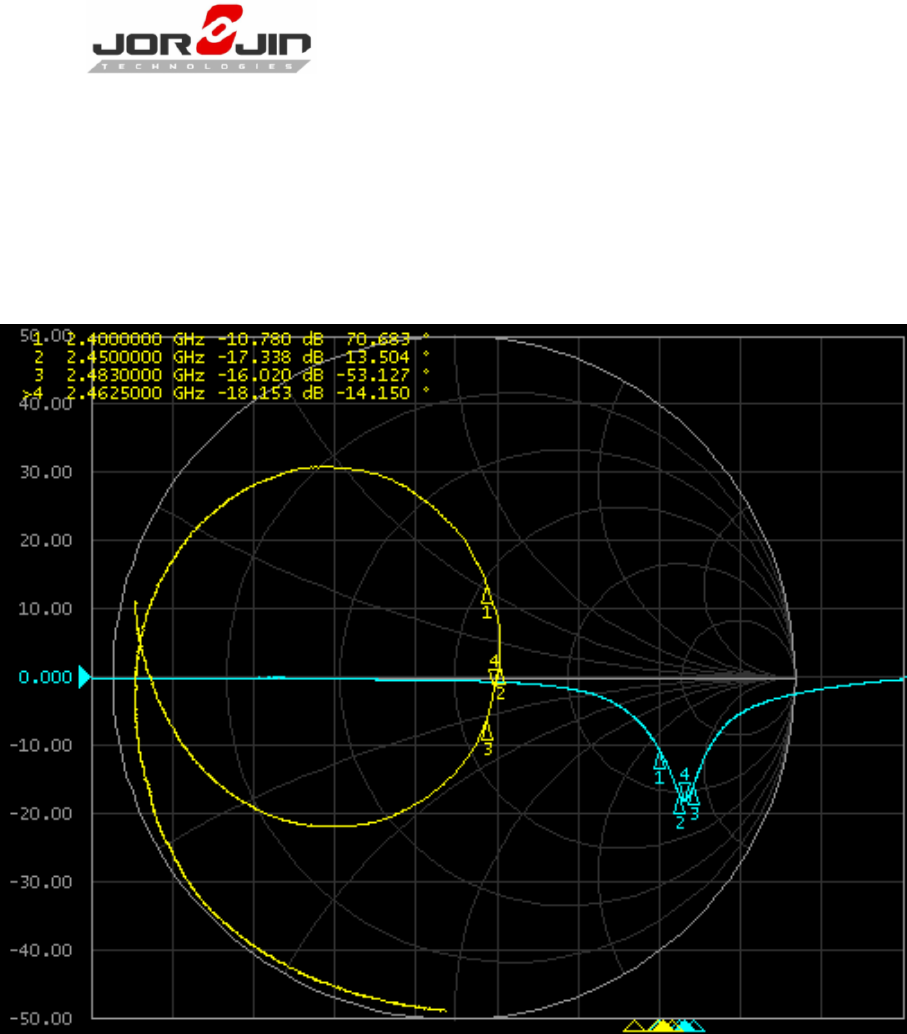
Task: Click the -30.00 y-axis label
Action: (41, 882)
